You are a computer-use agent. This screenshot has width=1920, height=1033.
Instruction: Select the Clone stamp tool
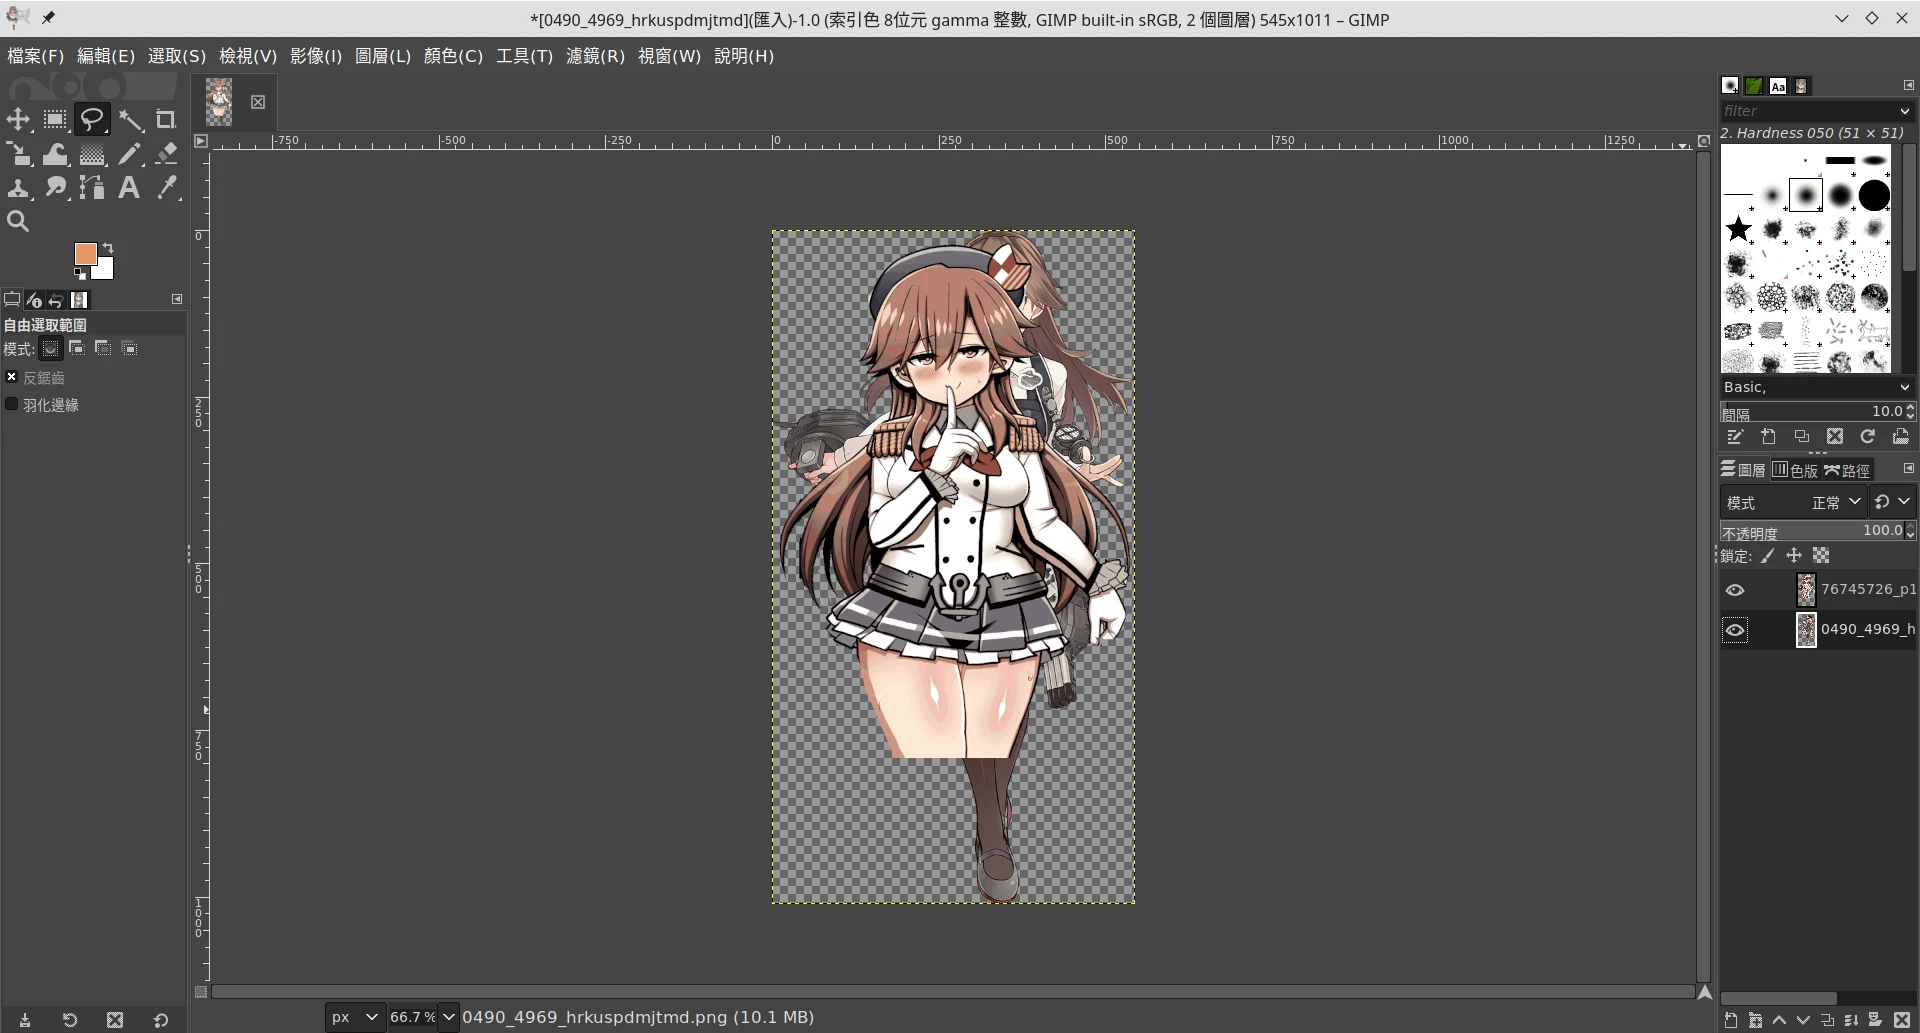click(x=18, y=188)
